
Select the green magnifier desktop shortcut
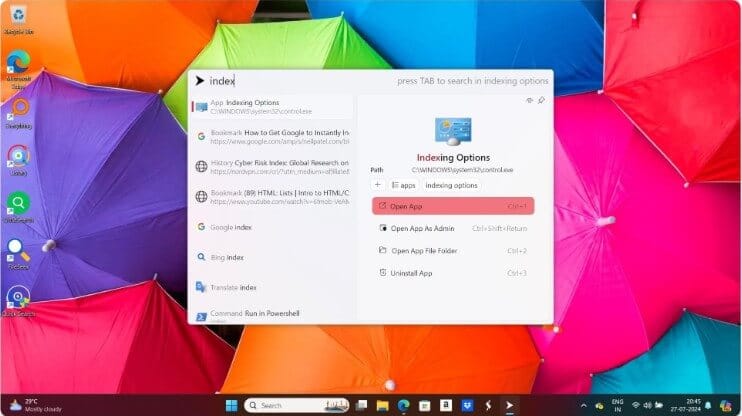[x=18, y=207]
